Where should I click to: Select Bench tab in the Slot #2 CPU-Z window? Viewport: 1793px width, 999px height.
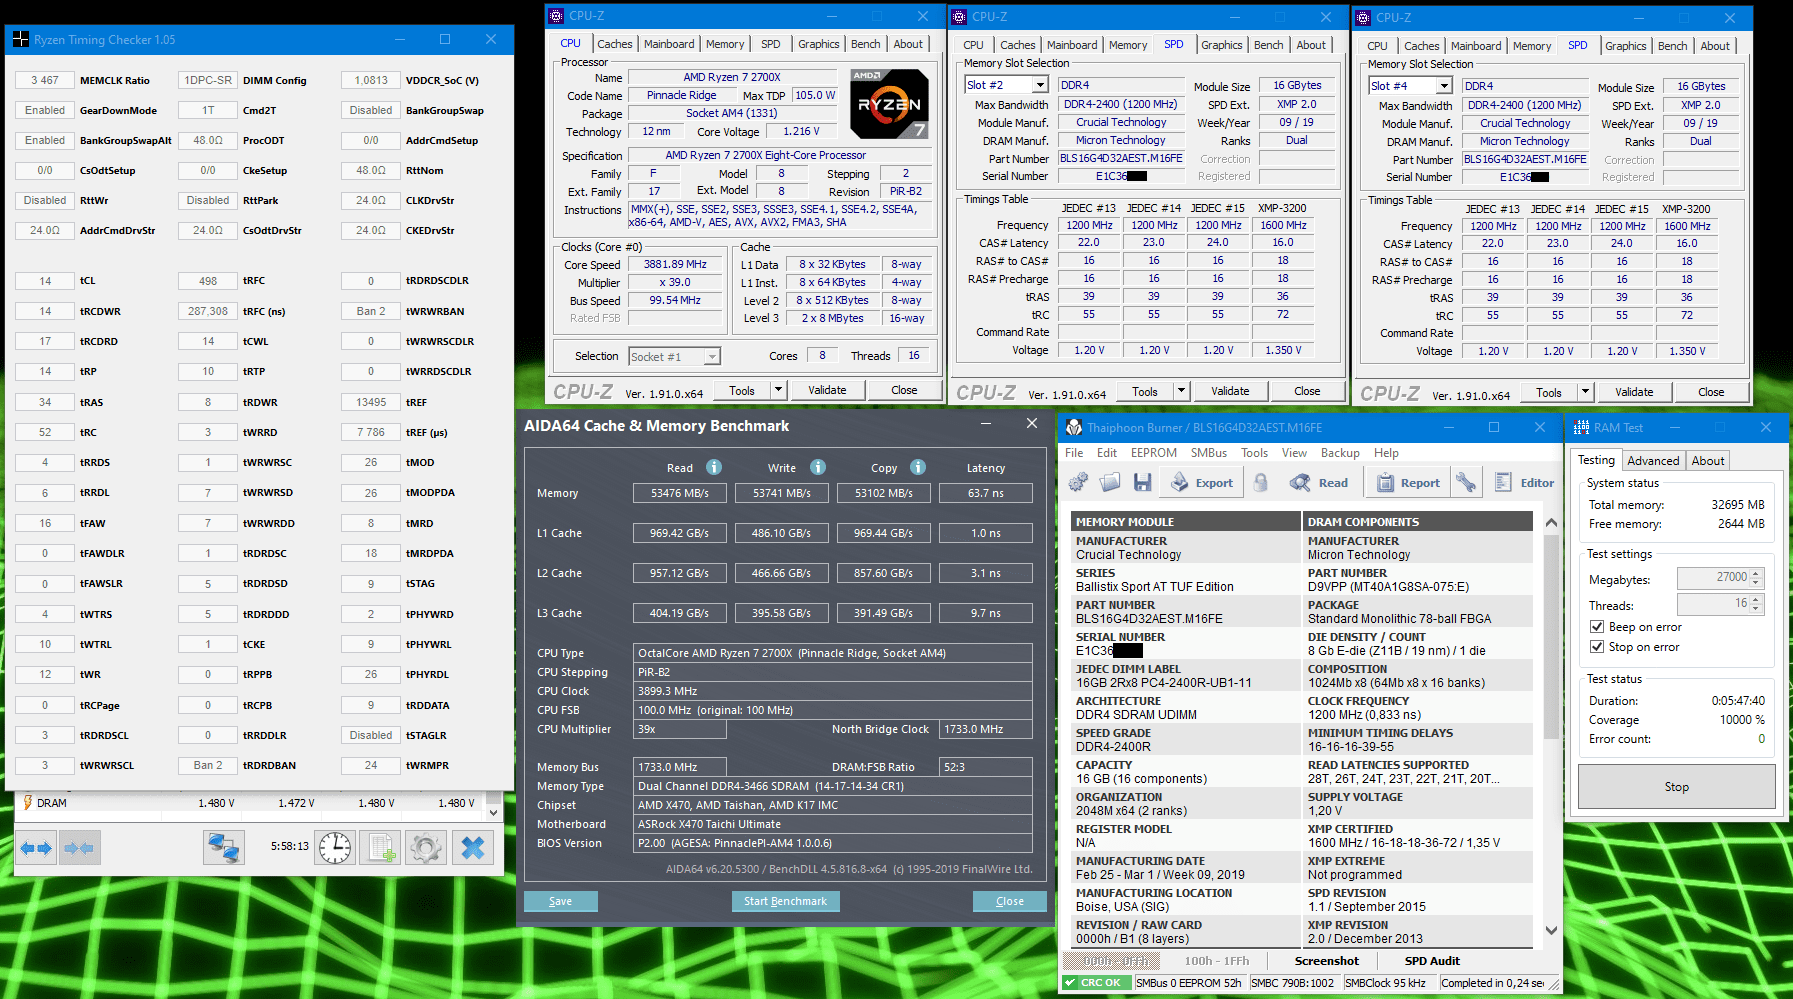(x=1268, y=45)
